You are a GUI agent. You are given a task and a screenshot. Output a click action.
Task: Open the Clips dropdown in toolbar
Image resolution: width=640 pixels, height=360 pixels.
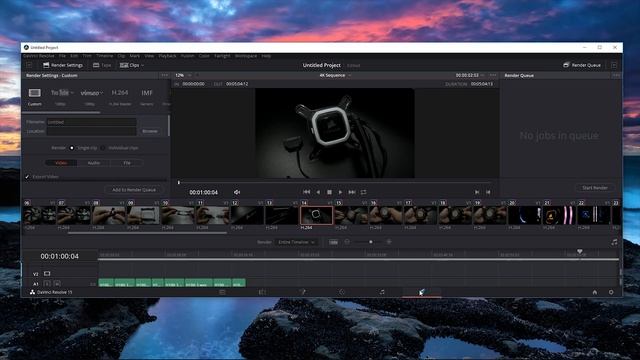click(x=131, y=65)
